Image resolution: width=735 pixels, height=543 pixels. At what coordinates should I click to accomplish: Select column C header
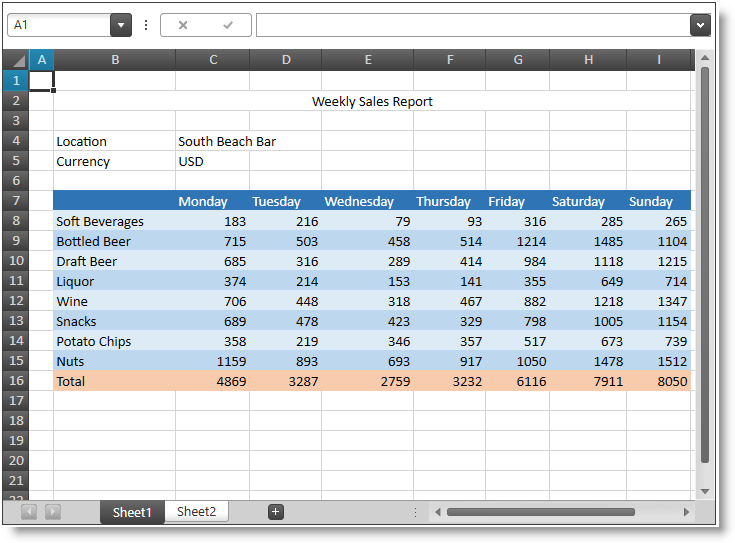213,60
